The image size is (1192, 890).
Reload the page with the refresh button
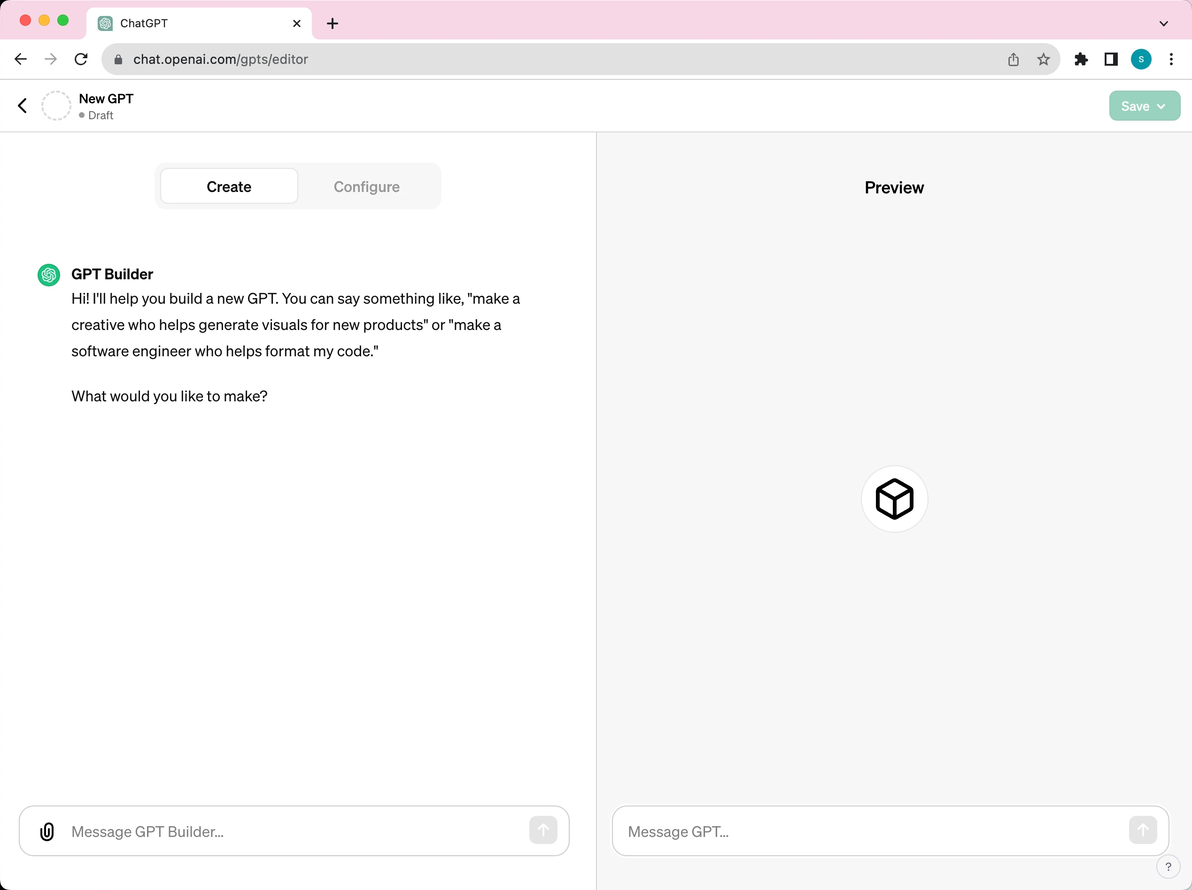(x=81, y=59)
